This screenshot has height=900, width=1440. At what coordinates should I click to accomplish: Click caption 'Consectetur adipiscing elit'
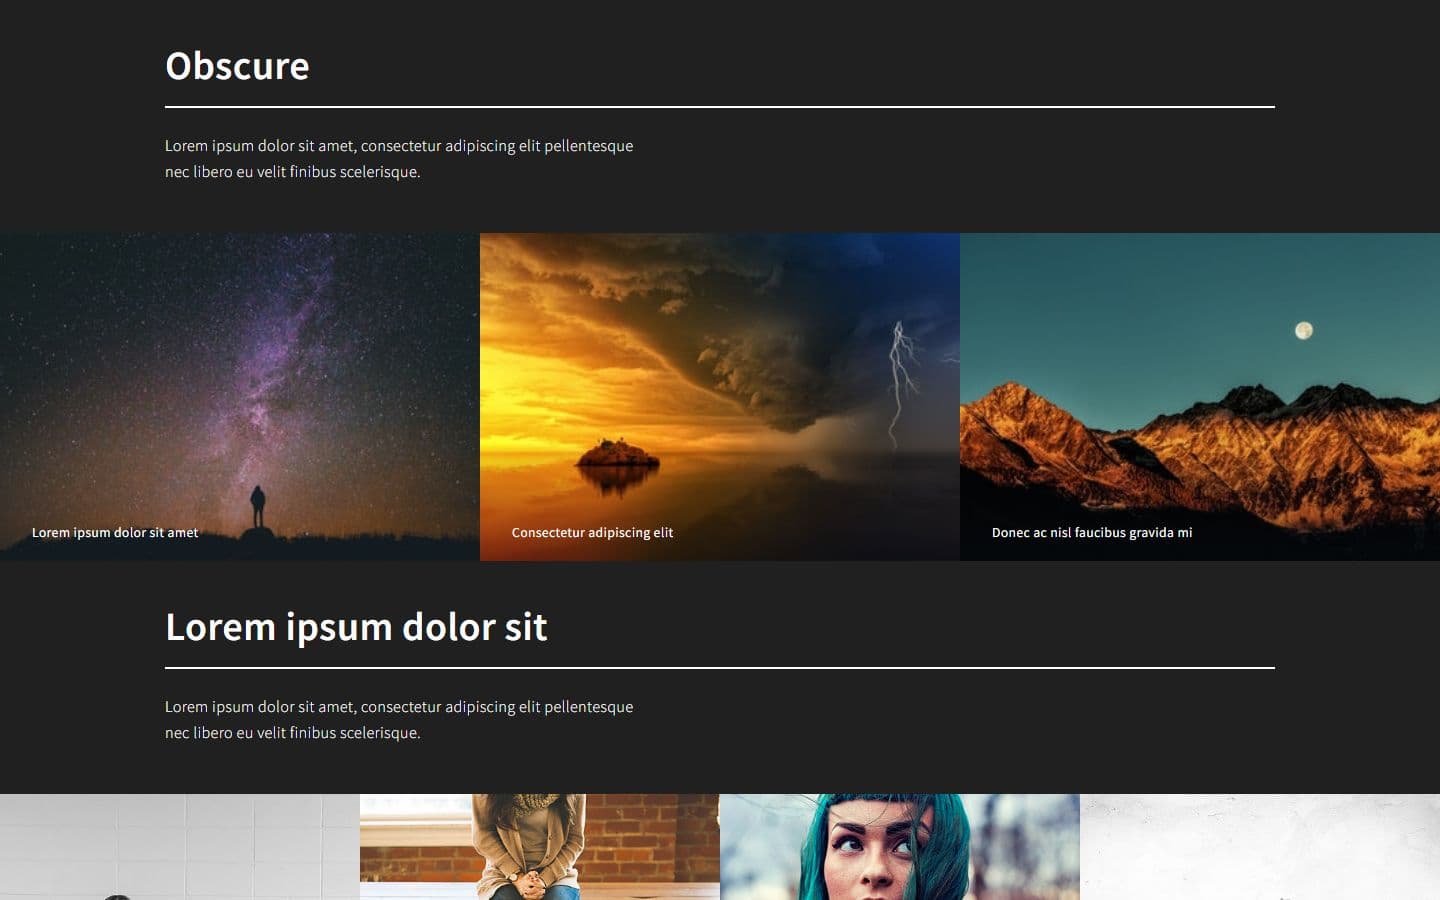point(592,533)
